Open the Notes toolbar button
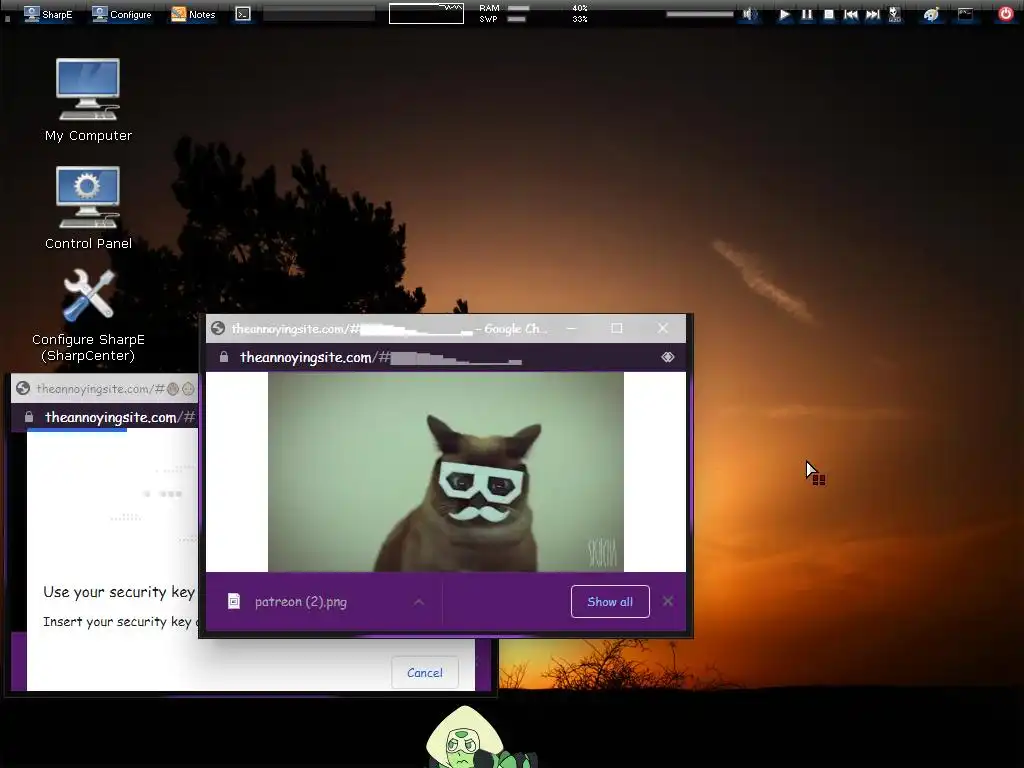 (x=193, y=14)
